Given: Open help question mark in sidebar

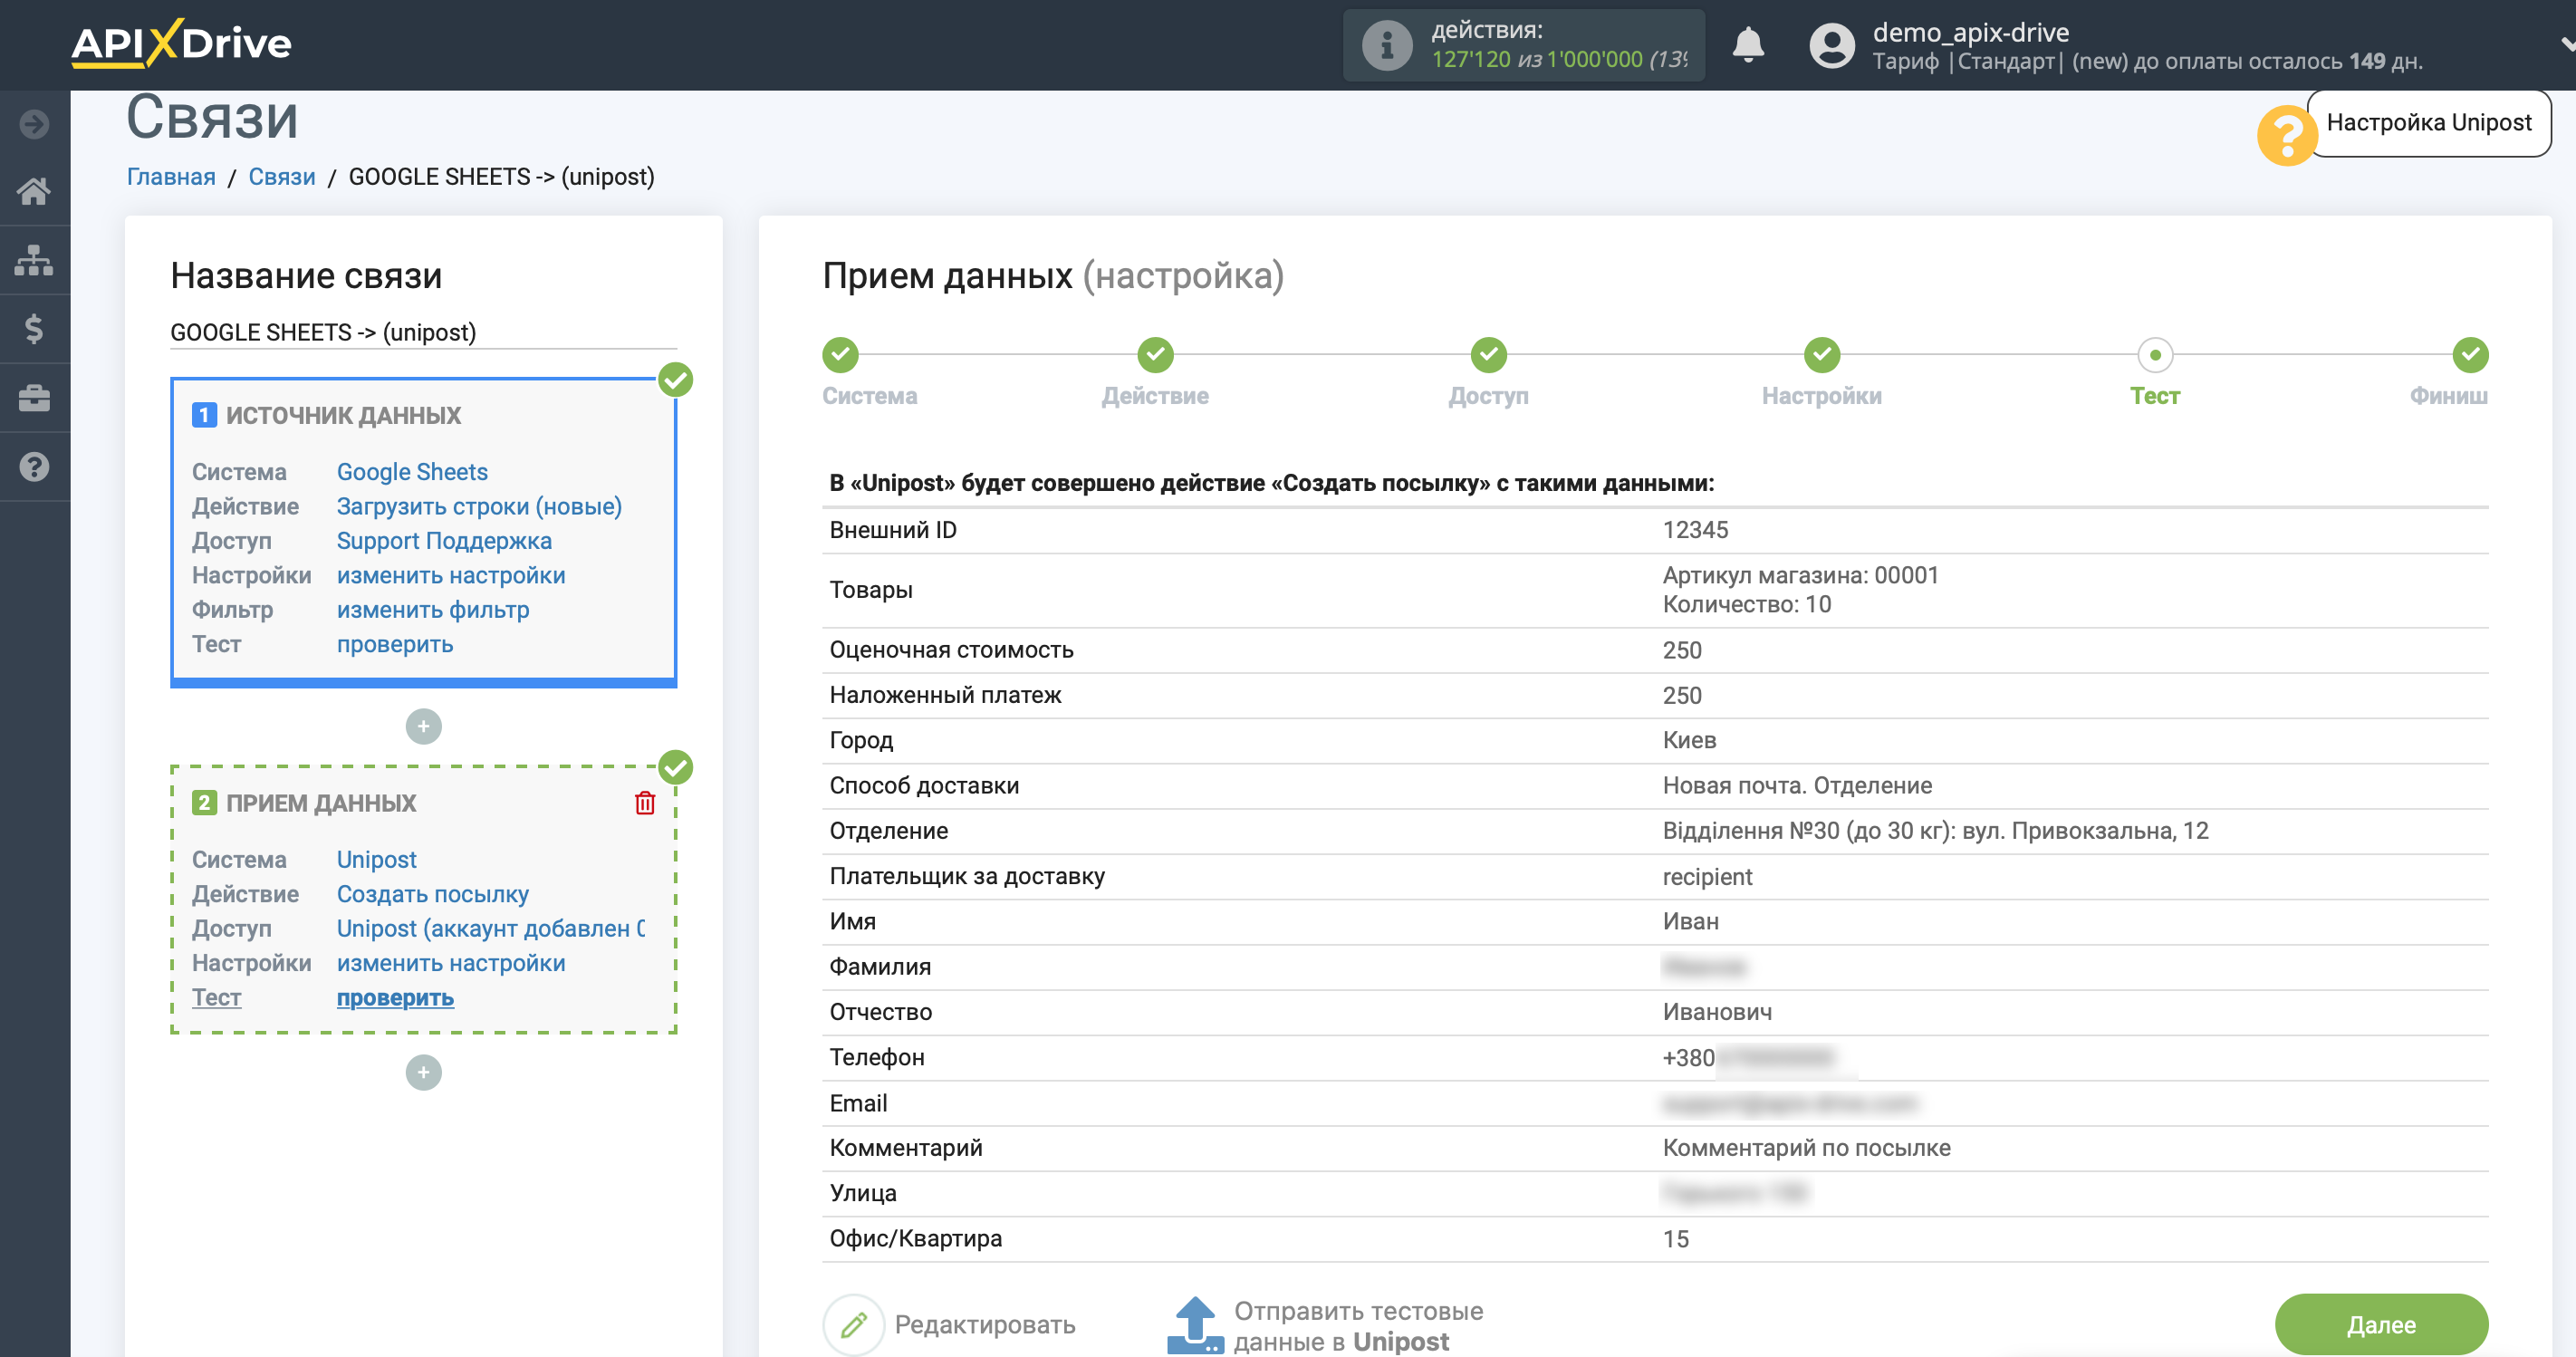Looking at the screenshot, I should pos(34,467).
